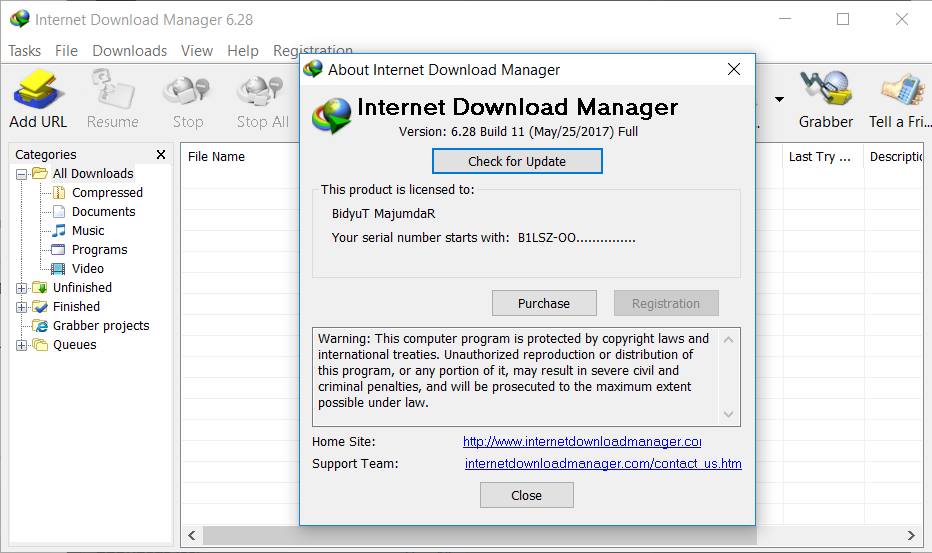Click the Purchase button
Image resolution: width=932 pixels, height=553 pixels.
[544, 303]
